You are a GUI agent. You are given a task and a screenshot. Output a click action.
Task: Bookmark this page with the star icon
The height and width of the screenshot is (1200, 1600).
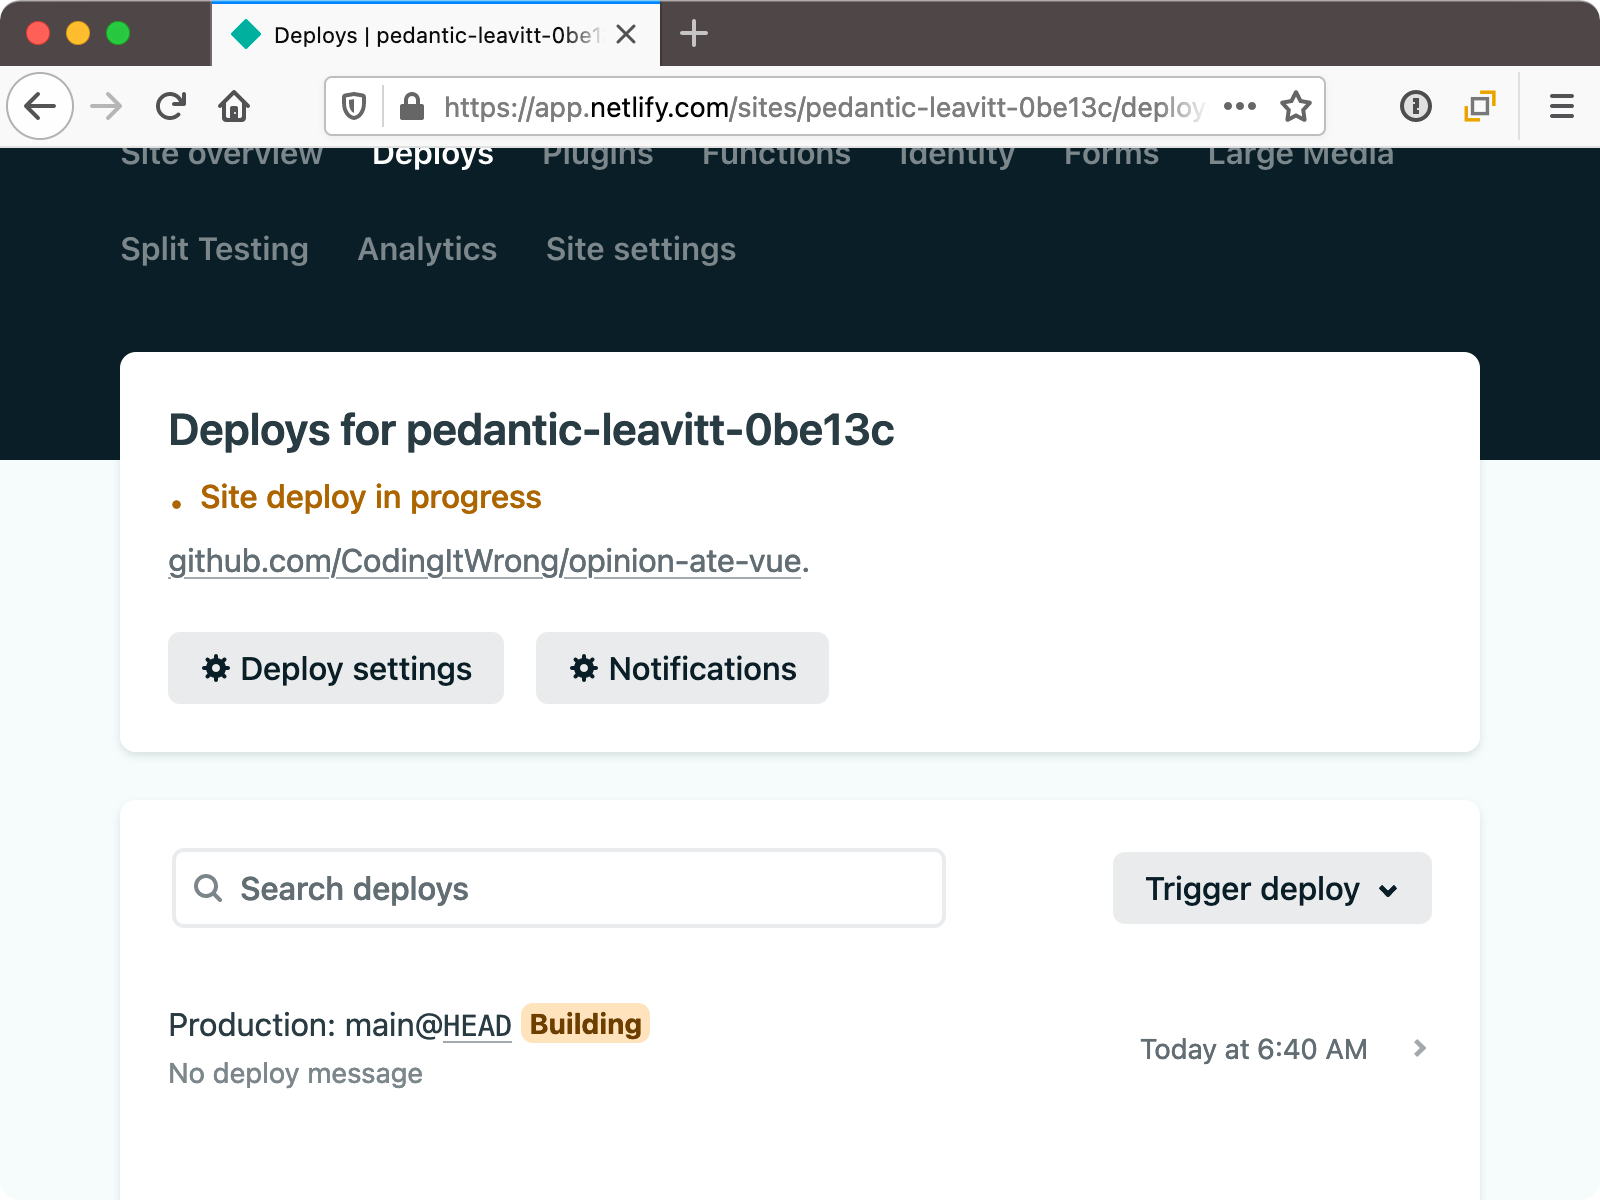(1296, 106)
